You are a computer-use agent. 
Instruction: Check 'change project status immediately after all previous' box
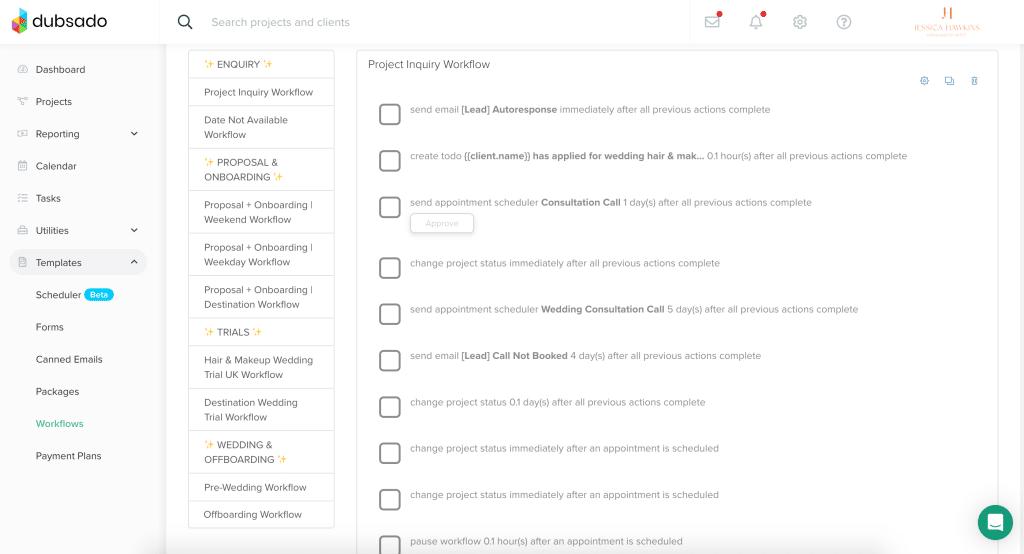click(390, 268)
